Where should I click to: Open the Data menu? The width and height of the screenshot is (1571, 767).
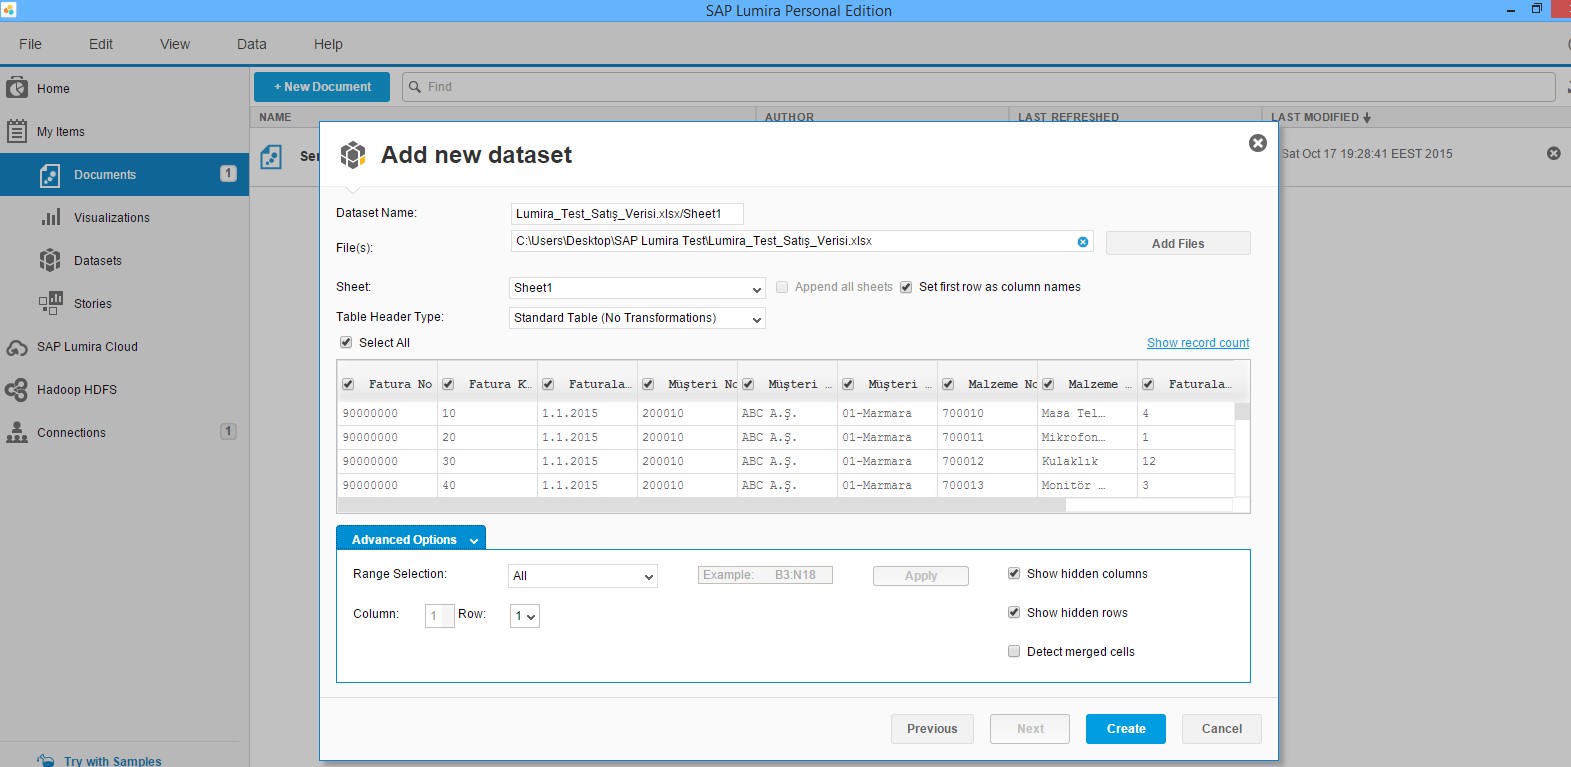251,44
